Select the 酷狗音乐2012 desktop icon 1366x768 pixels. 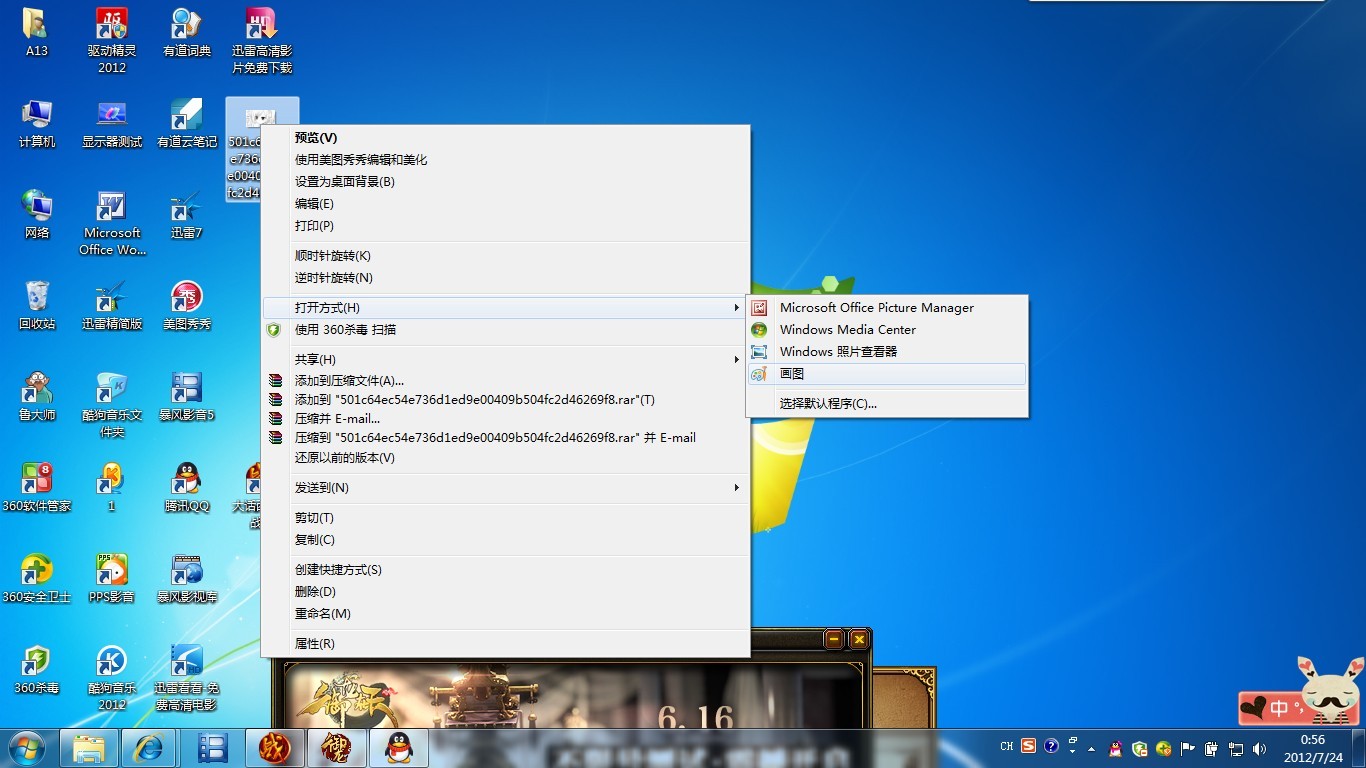[112, 678]
